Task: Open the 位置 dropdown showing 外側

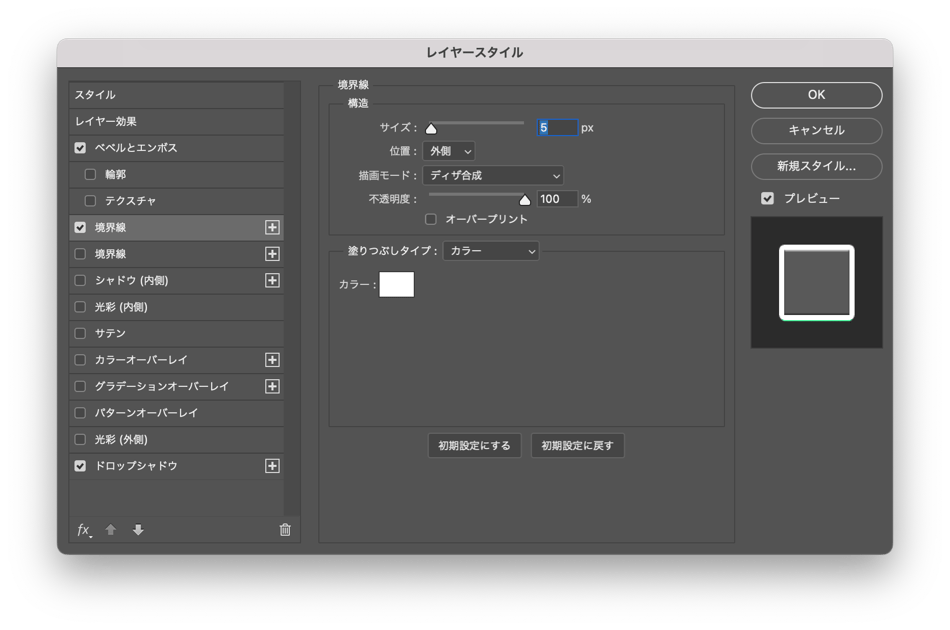Action: click(x=448, y=151)
